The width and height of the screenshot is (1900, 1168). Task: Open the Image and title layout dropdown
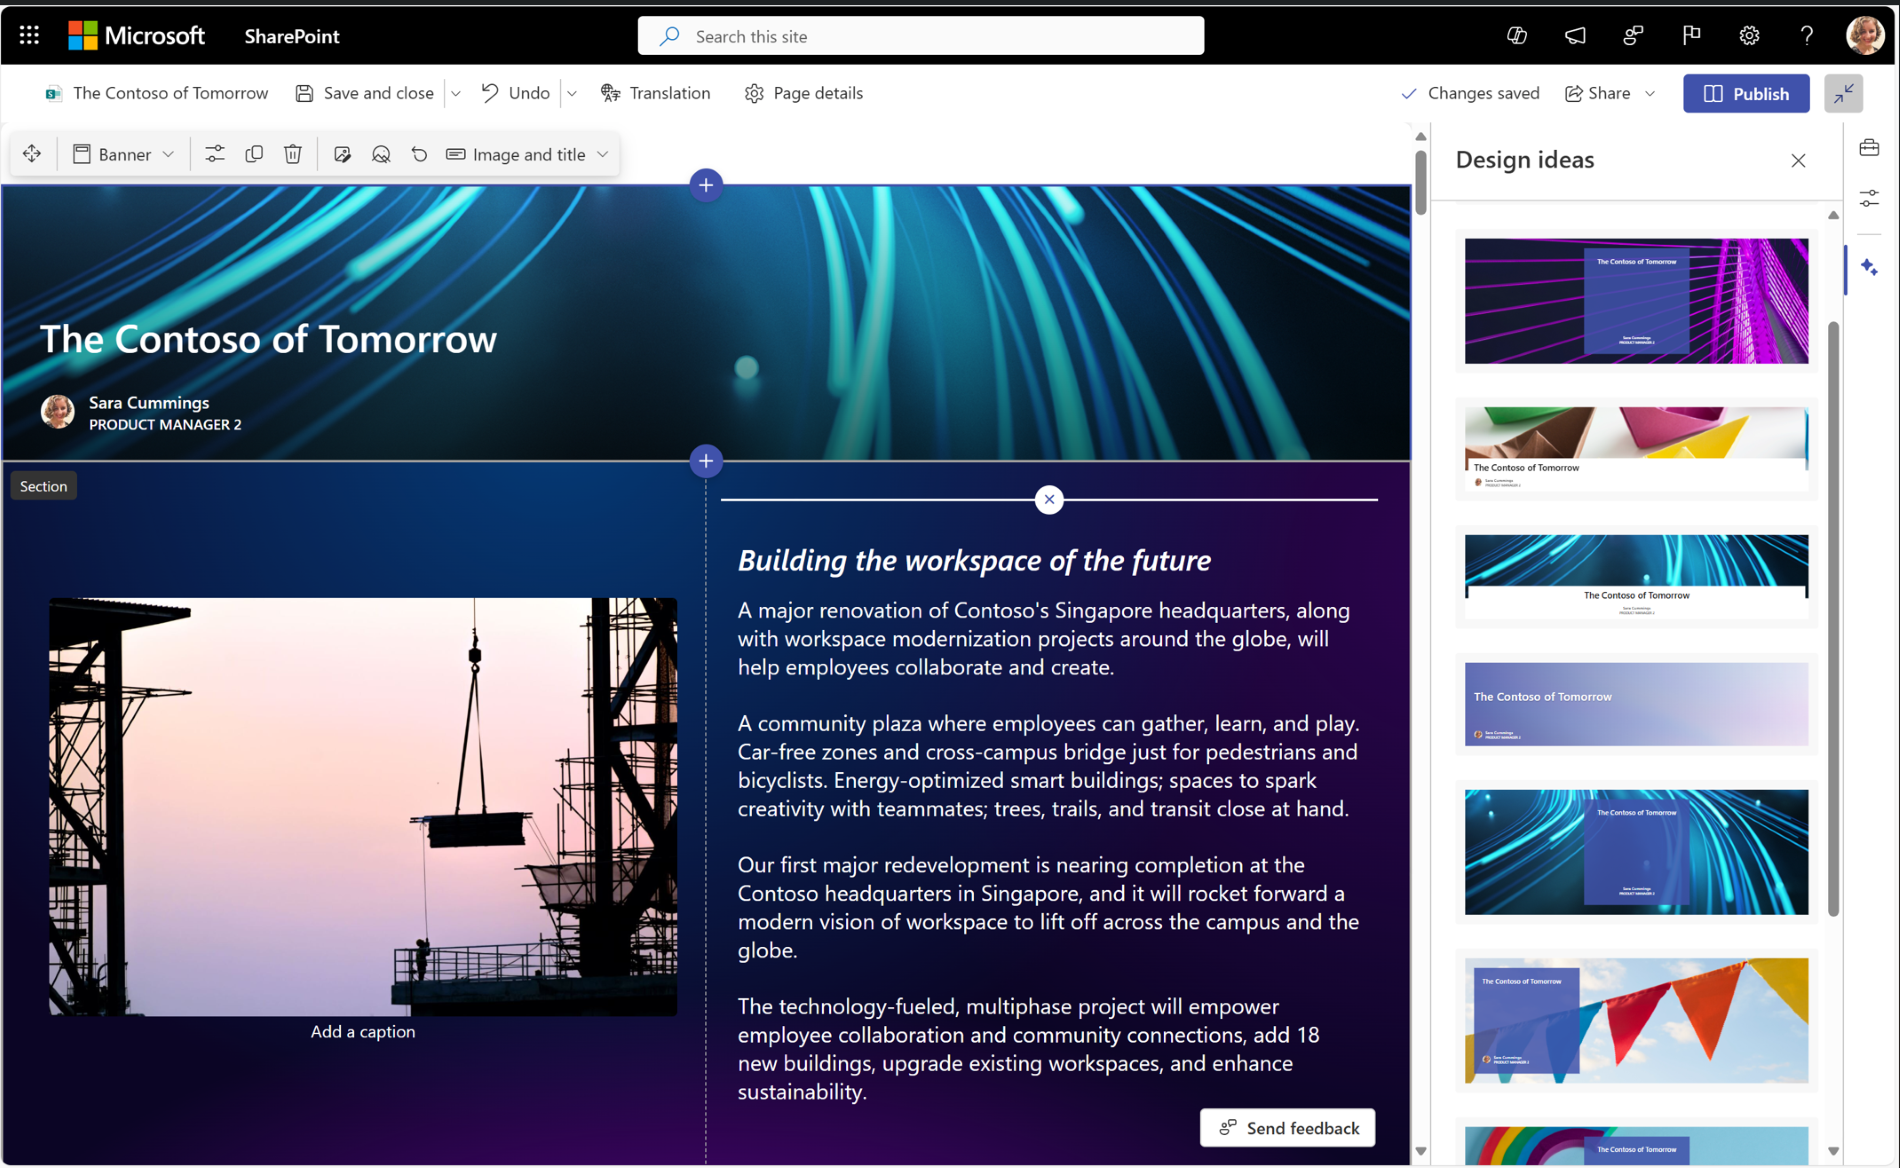pos(601,154)
